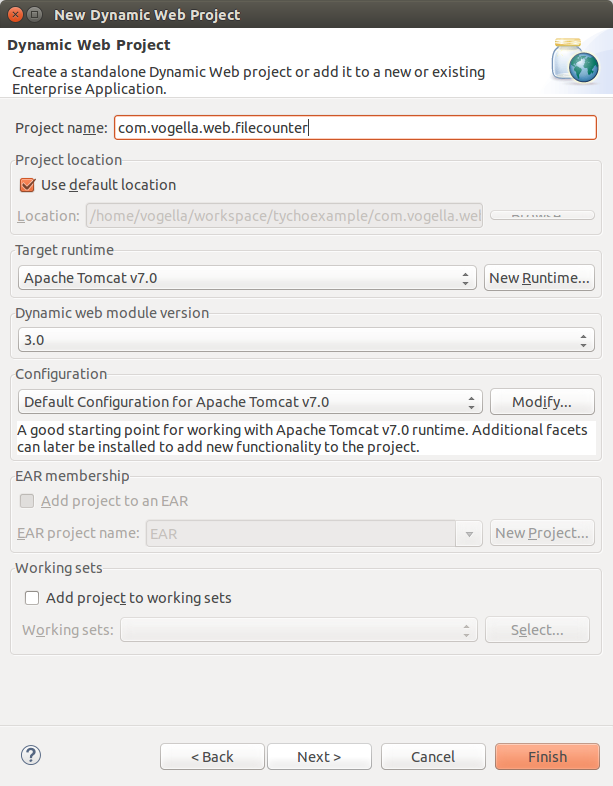The height and width of the screenshot is (786, 613).
Task: Toggle the Use default location checkbox
Action: [x=28, y=185]
